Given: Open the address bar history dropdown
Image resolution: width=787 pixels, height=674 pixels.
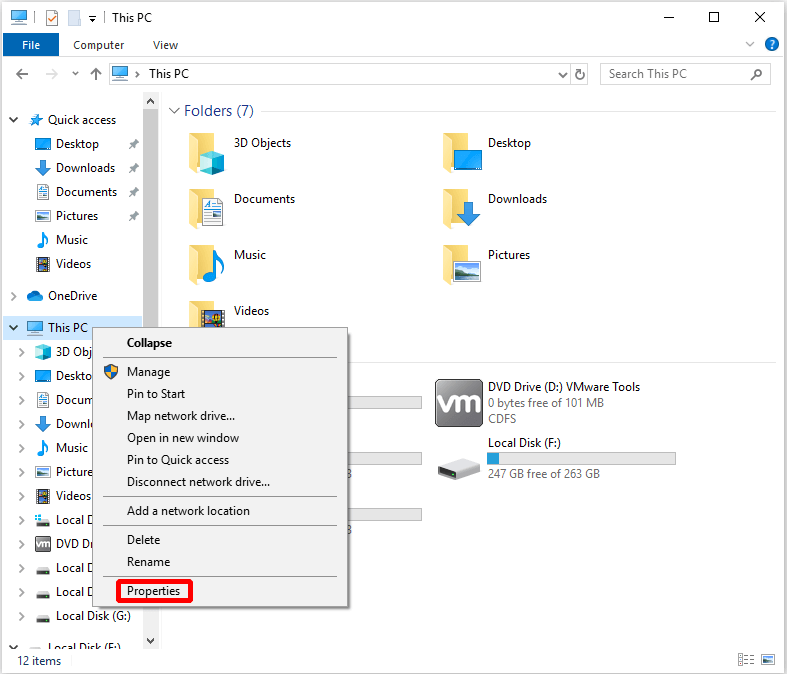Looking at the screenshot, I should [563, 75].
